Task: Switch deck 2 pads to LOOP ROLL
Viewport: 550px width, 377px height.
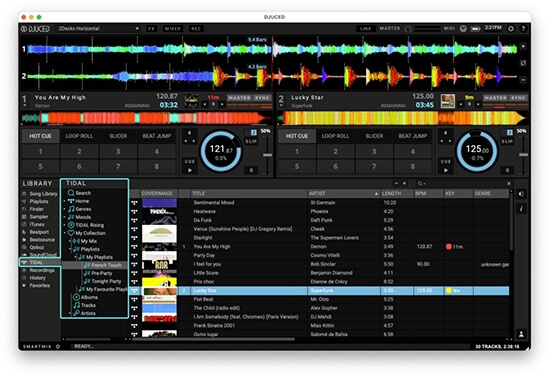Action: (x=335, y=136)
